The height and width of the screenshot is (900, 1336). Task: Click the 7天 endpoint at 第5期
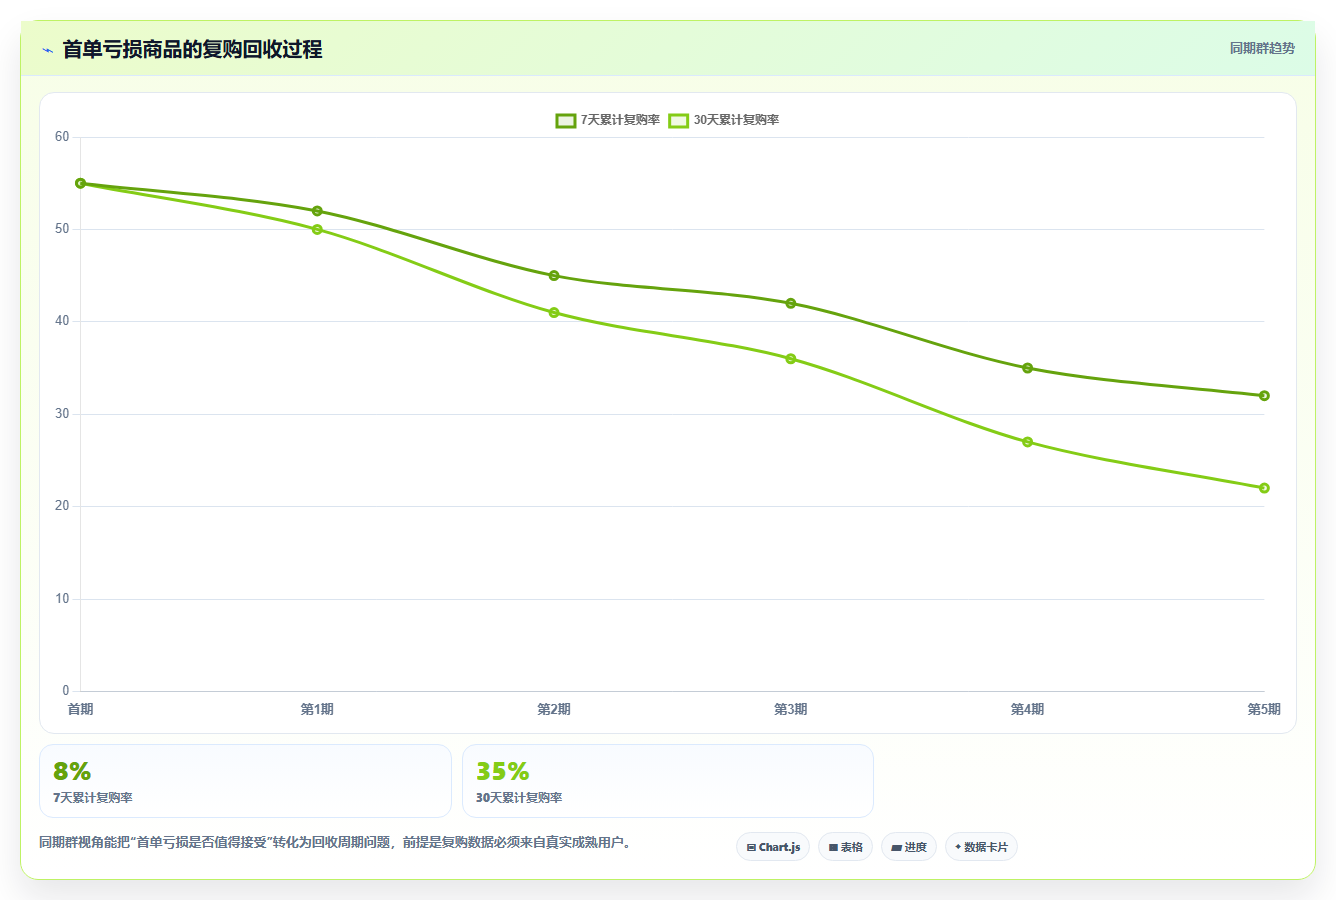pos(1264,396)
